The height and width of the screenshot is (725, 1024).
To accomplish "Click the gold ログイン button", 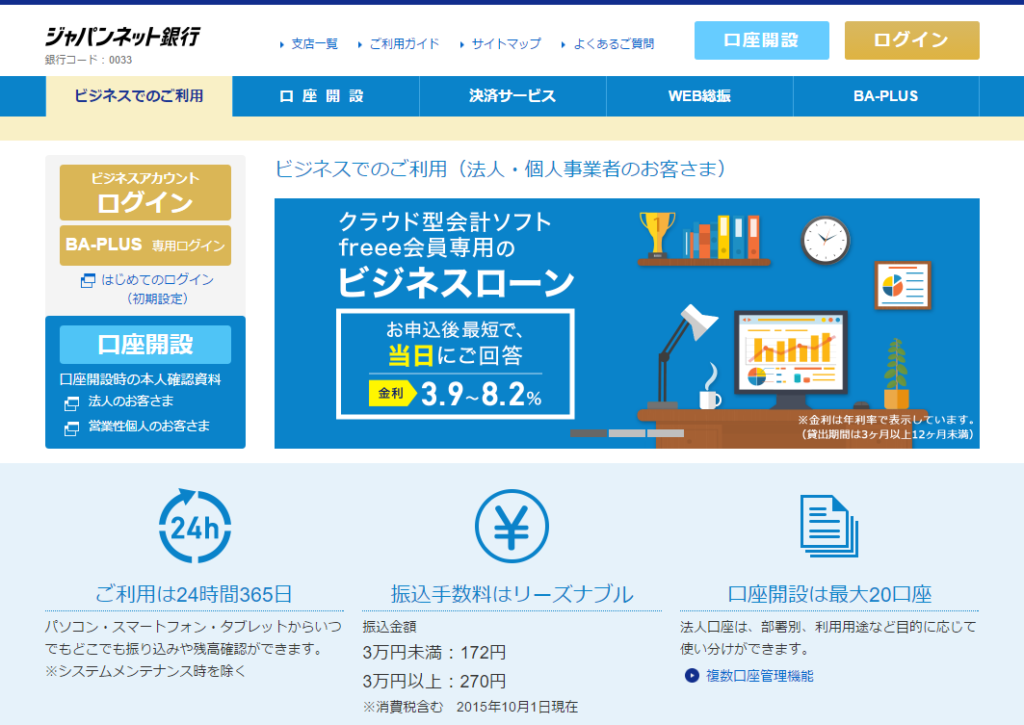I will (911, 41).
